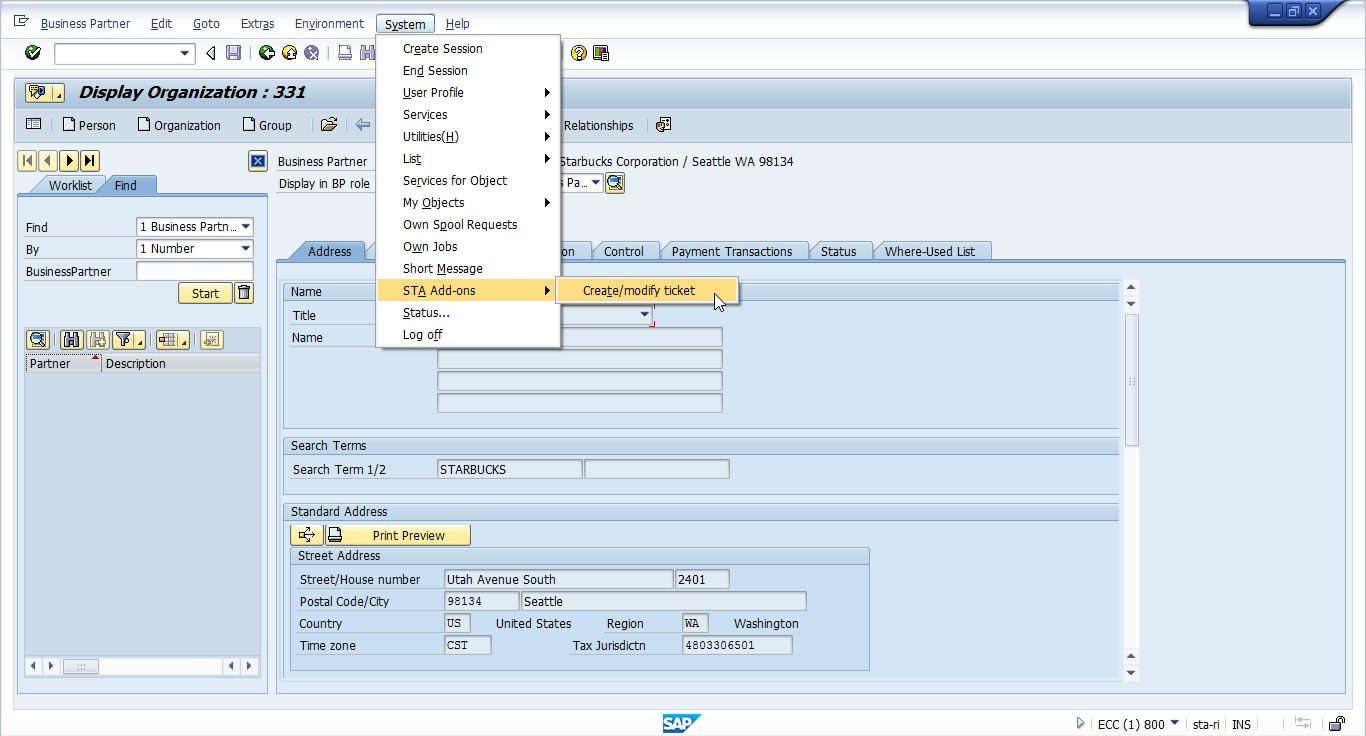Image resolution: width=1366 pixels, height=736 pixels.
Task: Click the address transfer icon beside Print Preview
Action: (307, 535)
